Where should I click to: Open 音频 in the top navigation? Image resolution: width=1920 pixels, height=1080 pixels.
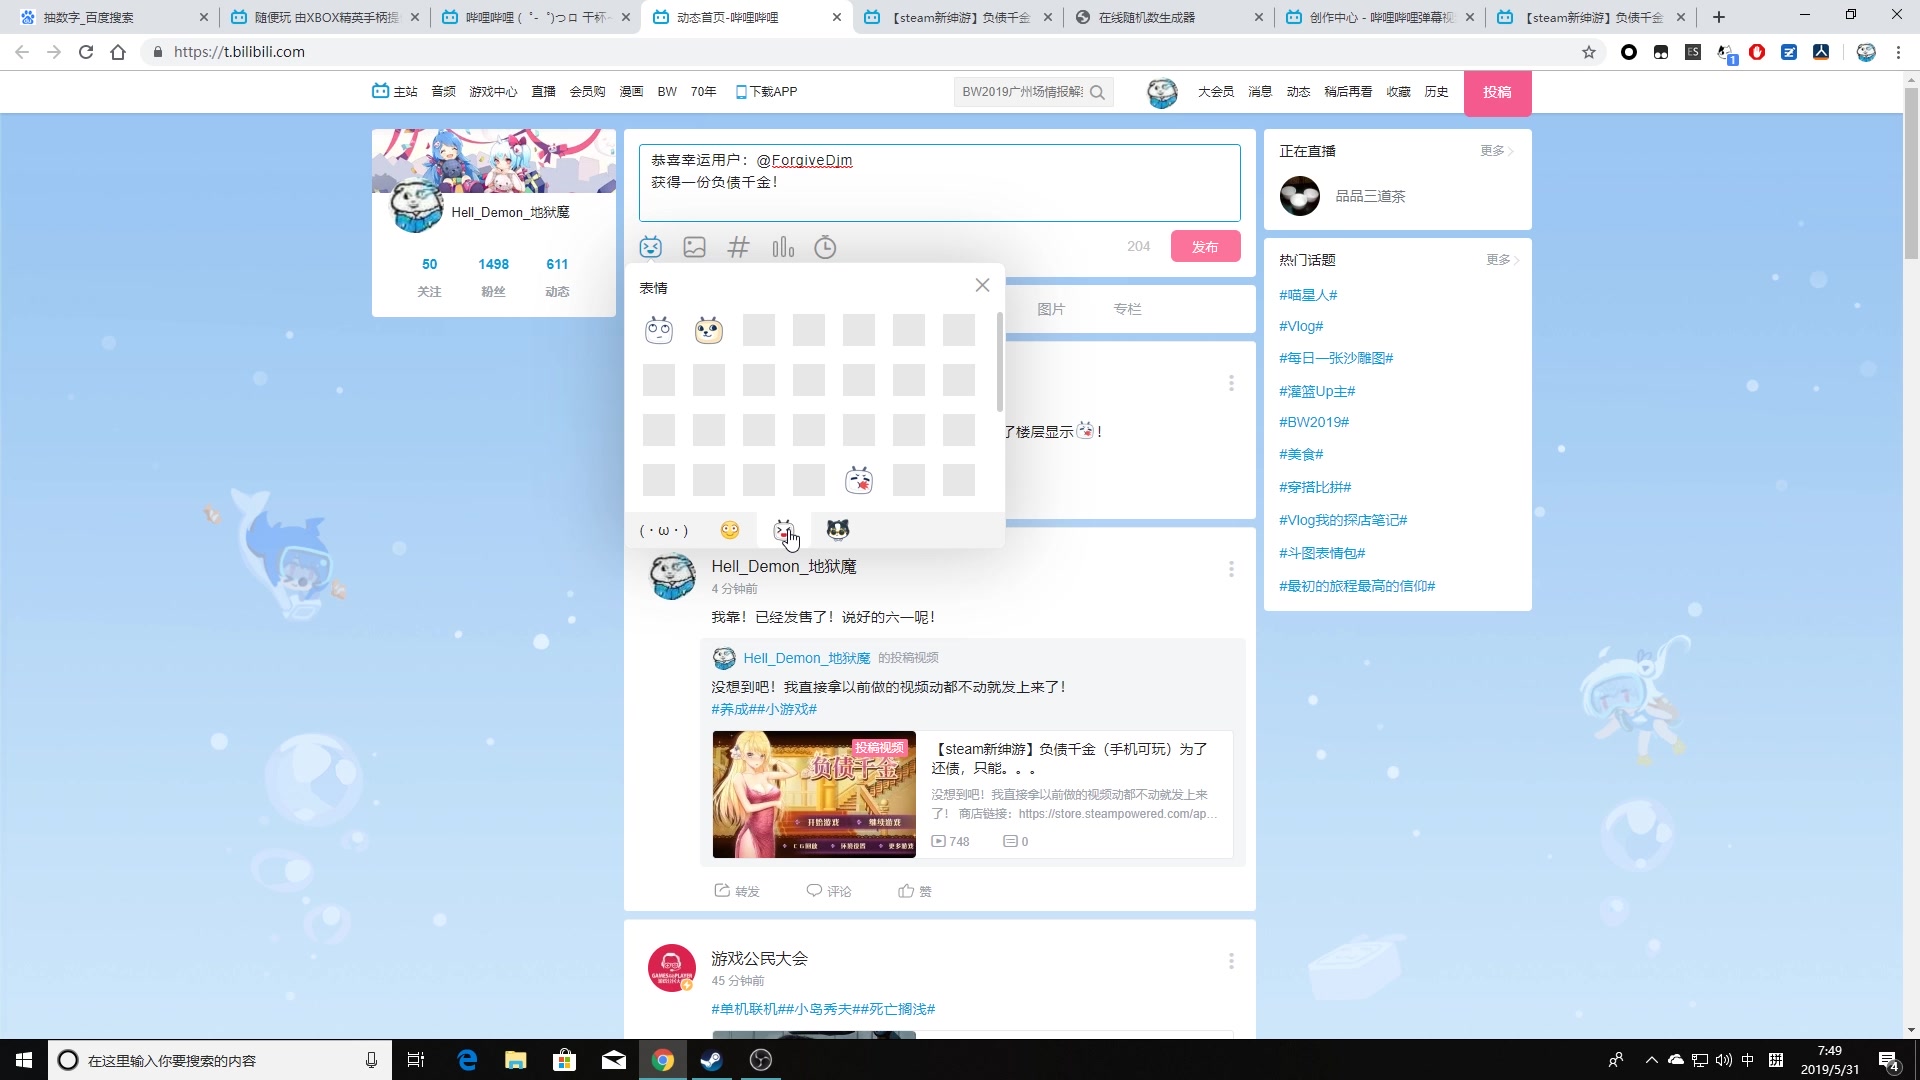point(443,92)
